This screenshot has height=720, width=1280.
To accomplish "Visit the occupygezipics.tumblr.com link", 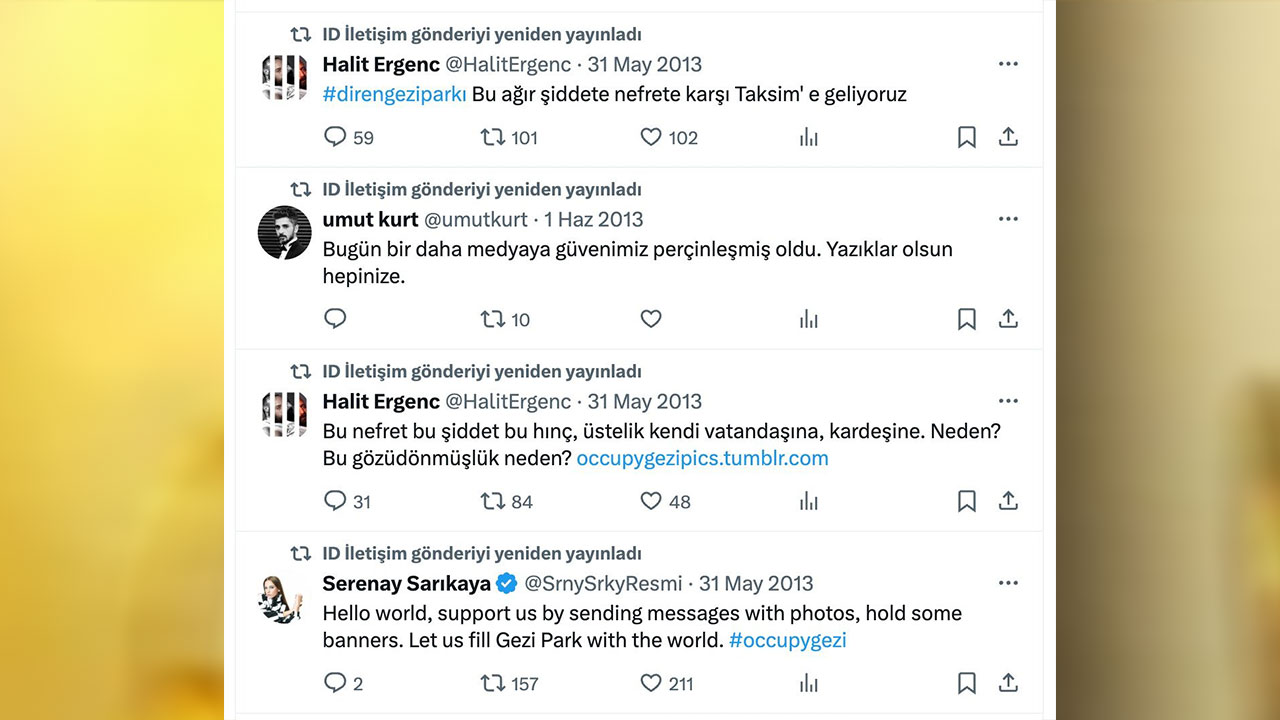I will click(702, 458).
